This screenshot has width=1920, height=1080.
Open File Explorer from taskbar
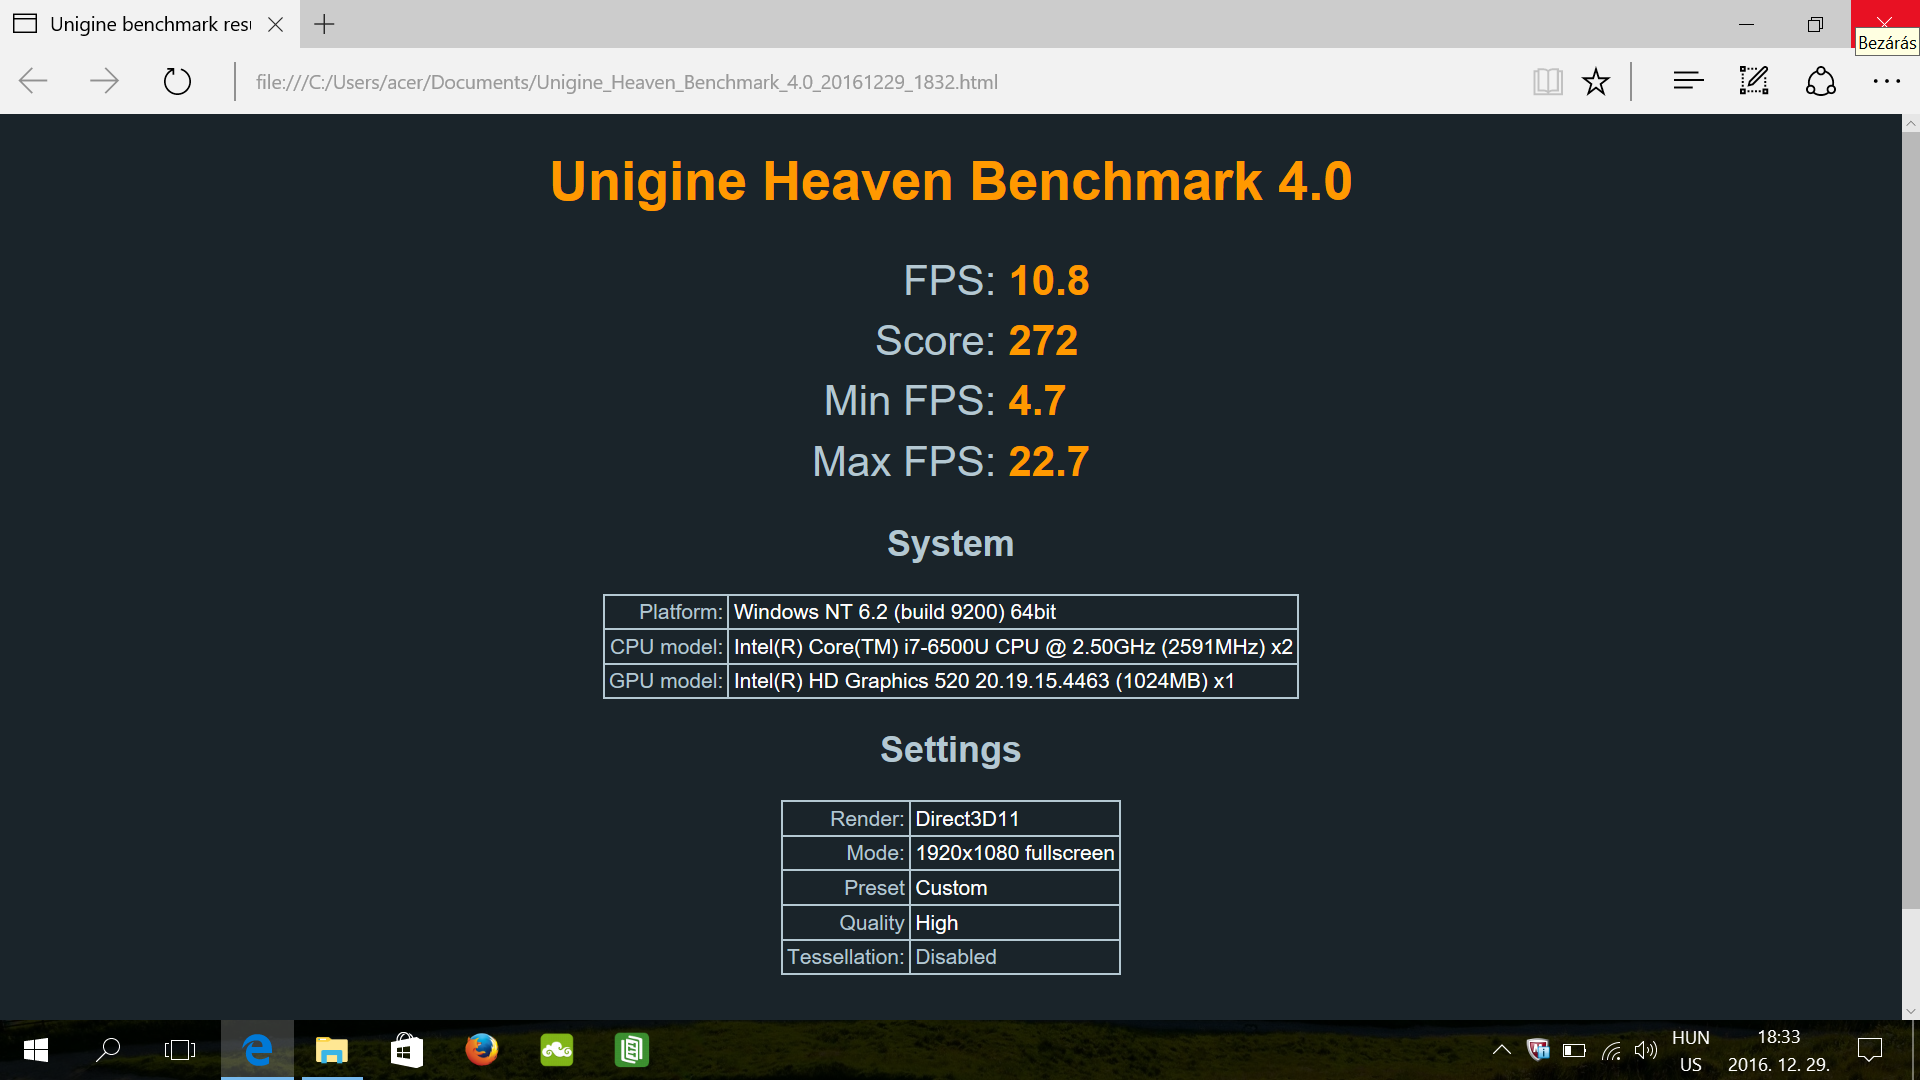tap(332, 1050)
